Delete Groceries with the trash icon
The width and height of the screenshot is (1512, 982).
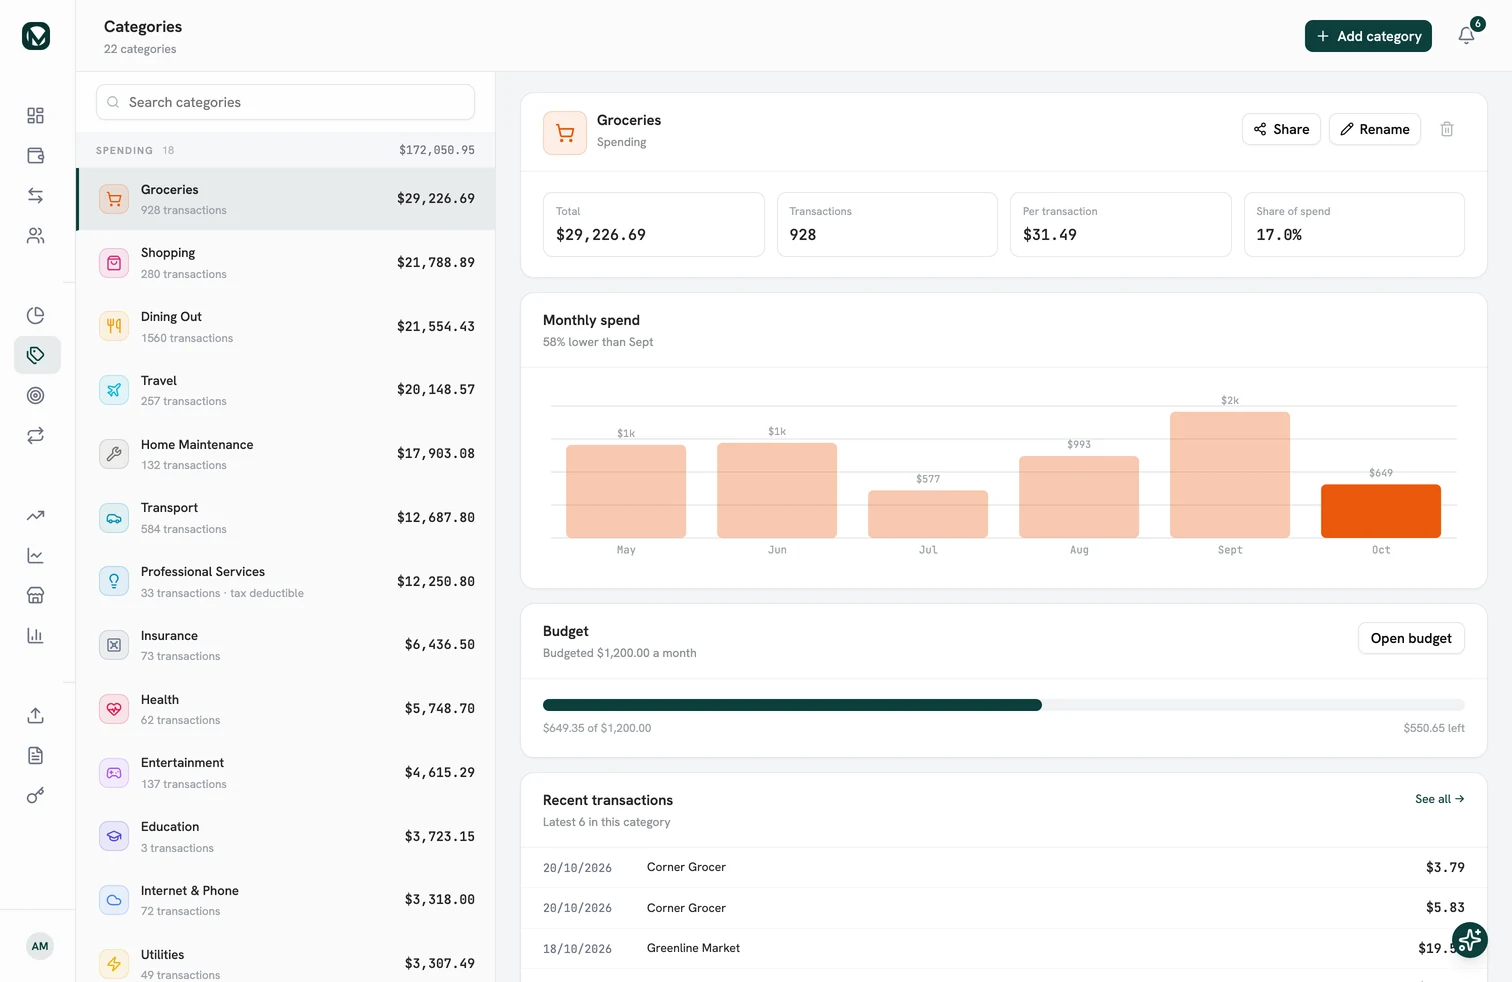[x=1447, y=129]
